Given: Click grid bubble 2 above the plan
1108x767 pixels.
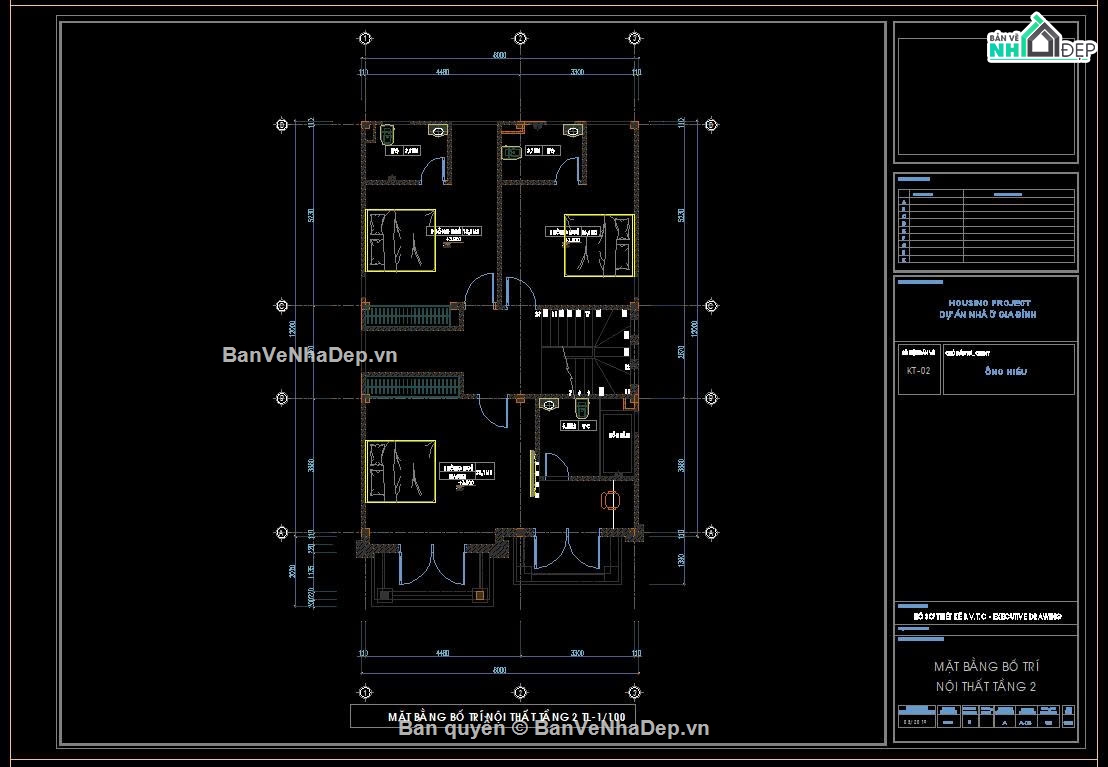Looking at the screenshot, I should coord(520,38).
